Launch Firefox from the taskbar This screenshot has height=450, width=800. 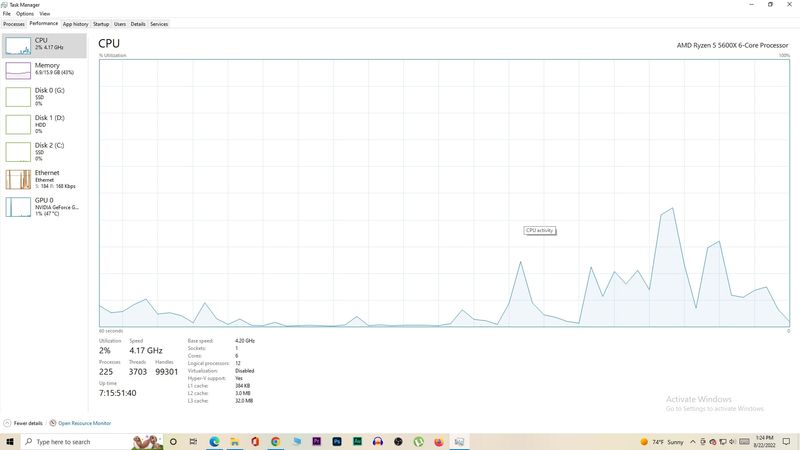(439, 442)
